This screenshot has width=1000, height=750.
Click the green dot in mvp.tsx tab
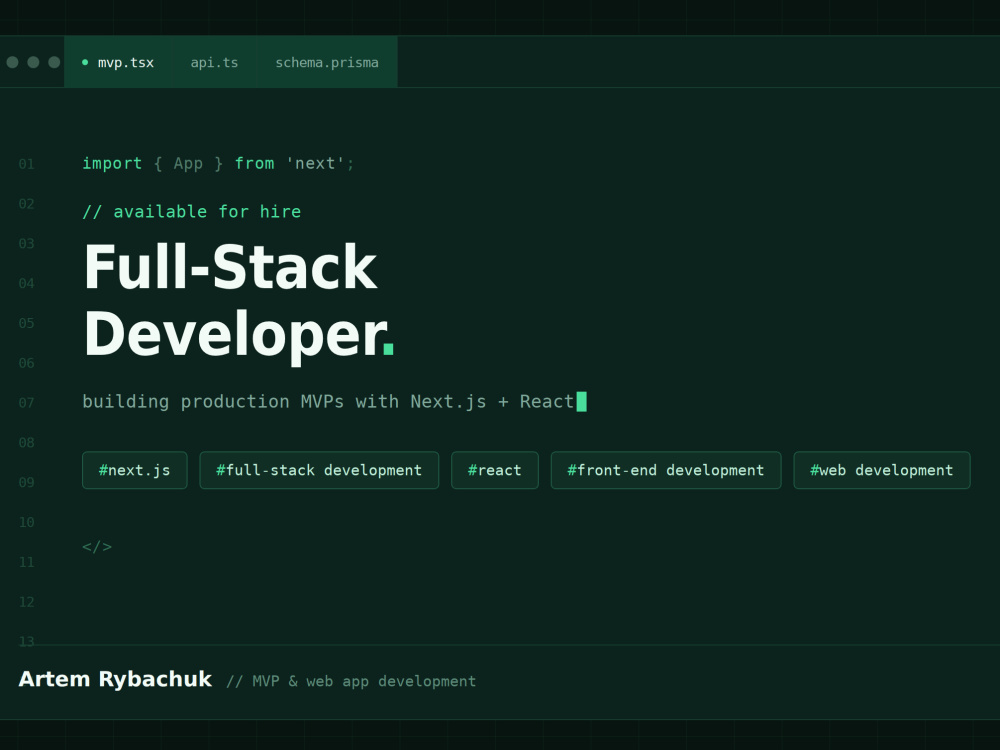point(85,62)
